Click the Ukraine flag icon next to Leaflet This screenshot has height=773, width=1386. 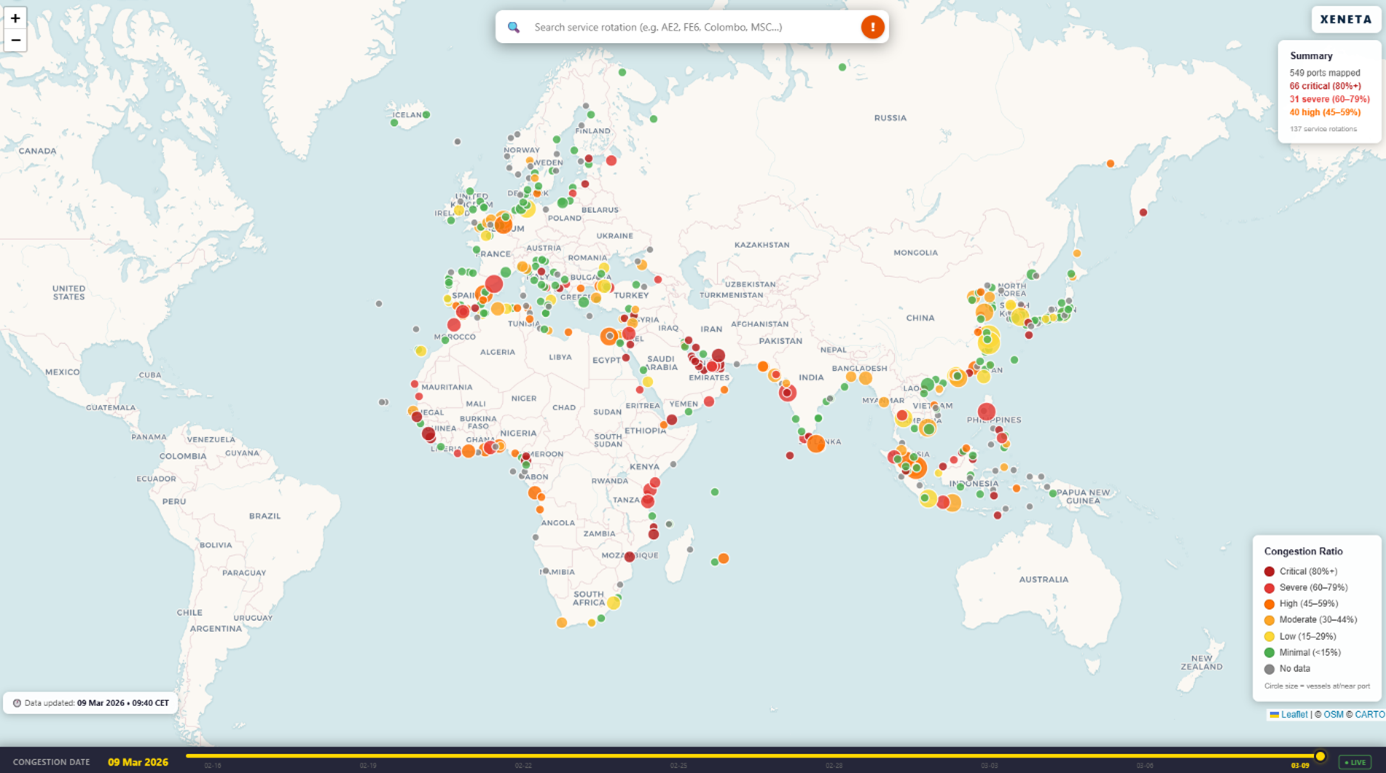tap(1274, 715)
